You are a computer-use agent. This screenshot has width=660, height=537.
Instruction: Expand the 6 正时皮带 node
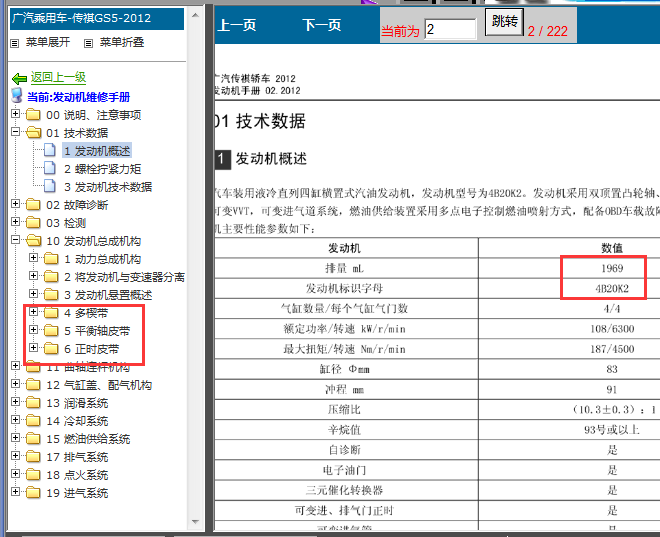pyautogui.click(x=33, y=348)
